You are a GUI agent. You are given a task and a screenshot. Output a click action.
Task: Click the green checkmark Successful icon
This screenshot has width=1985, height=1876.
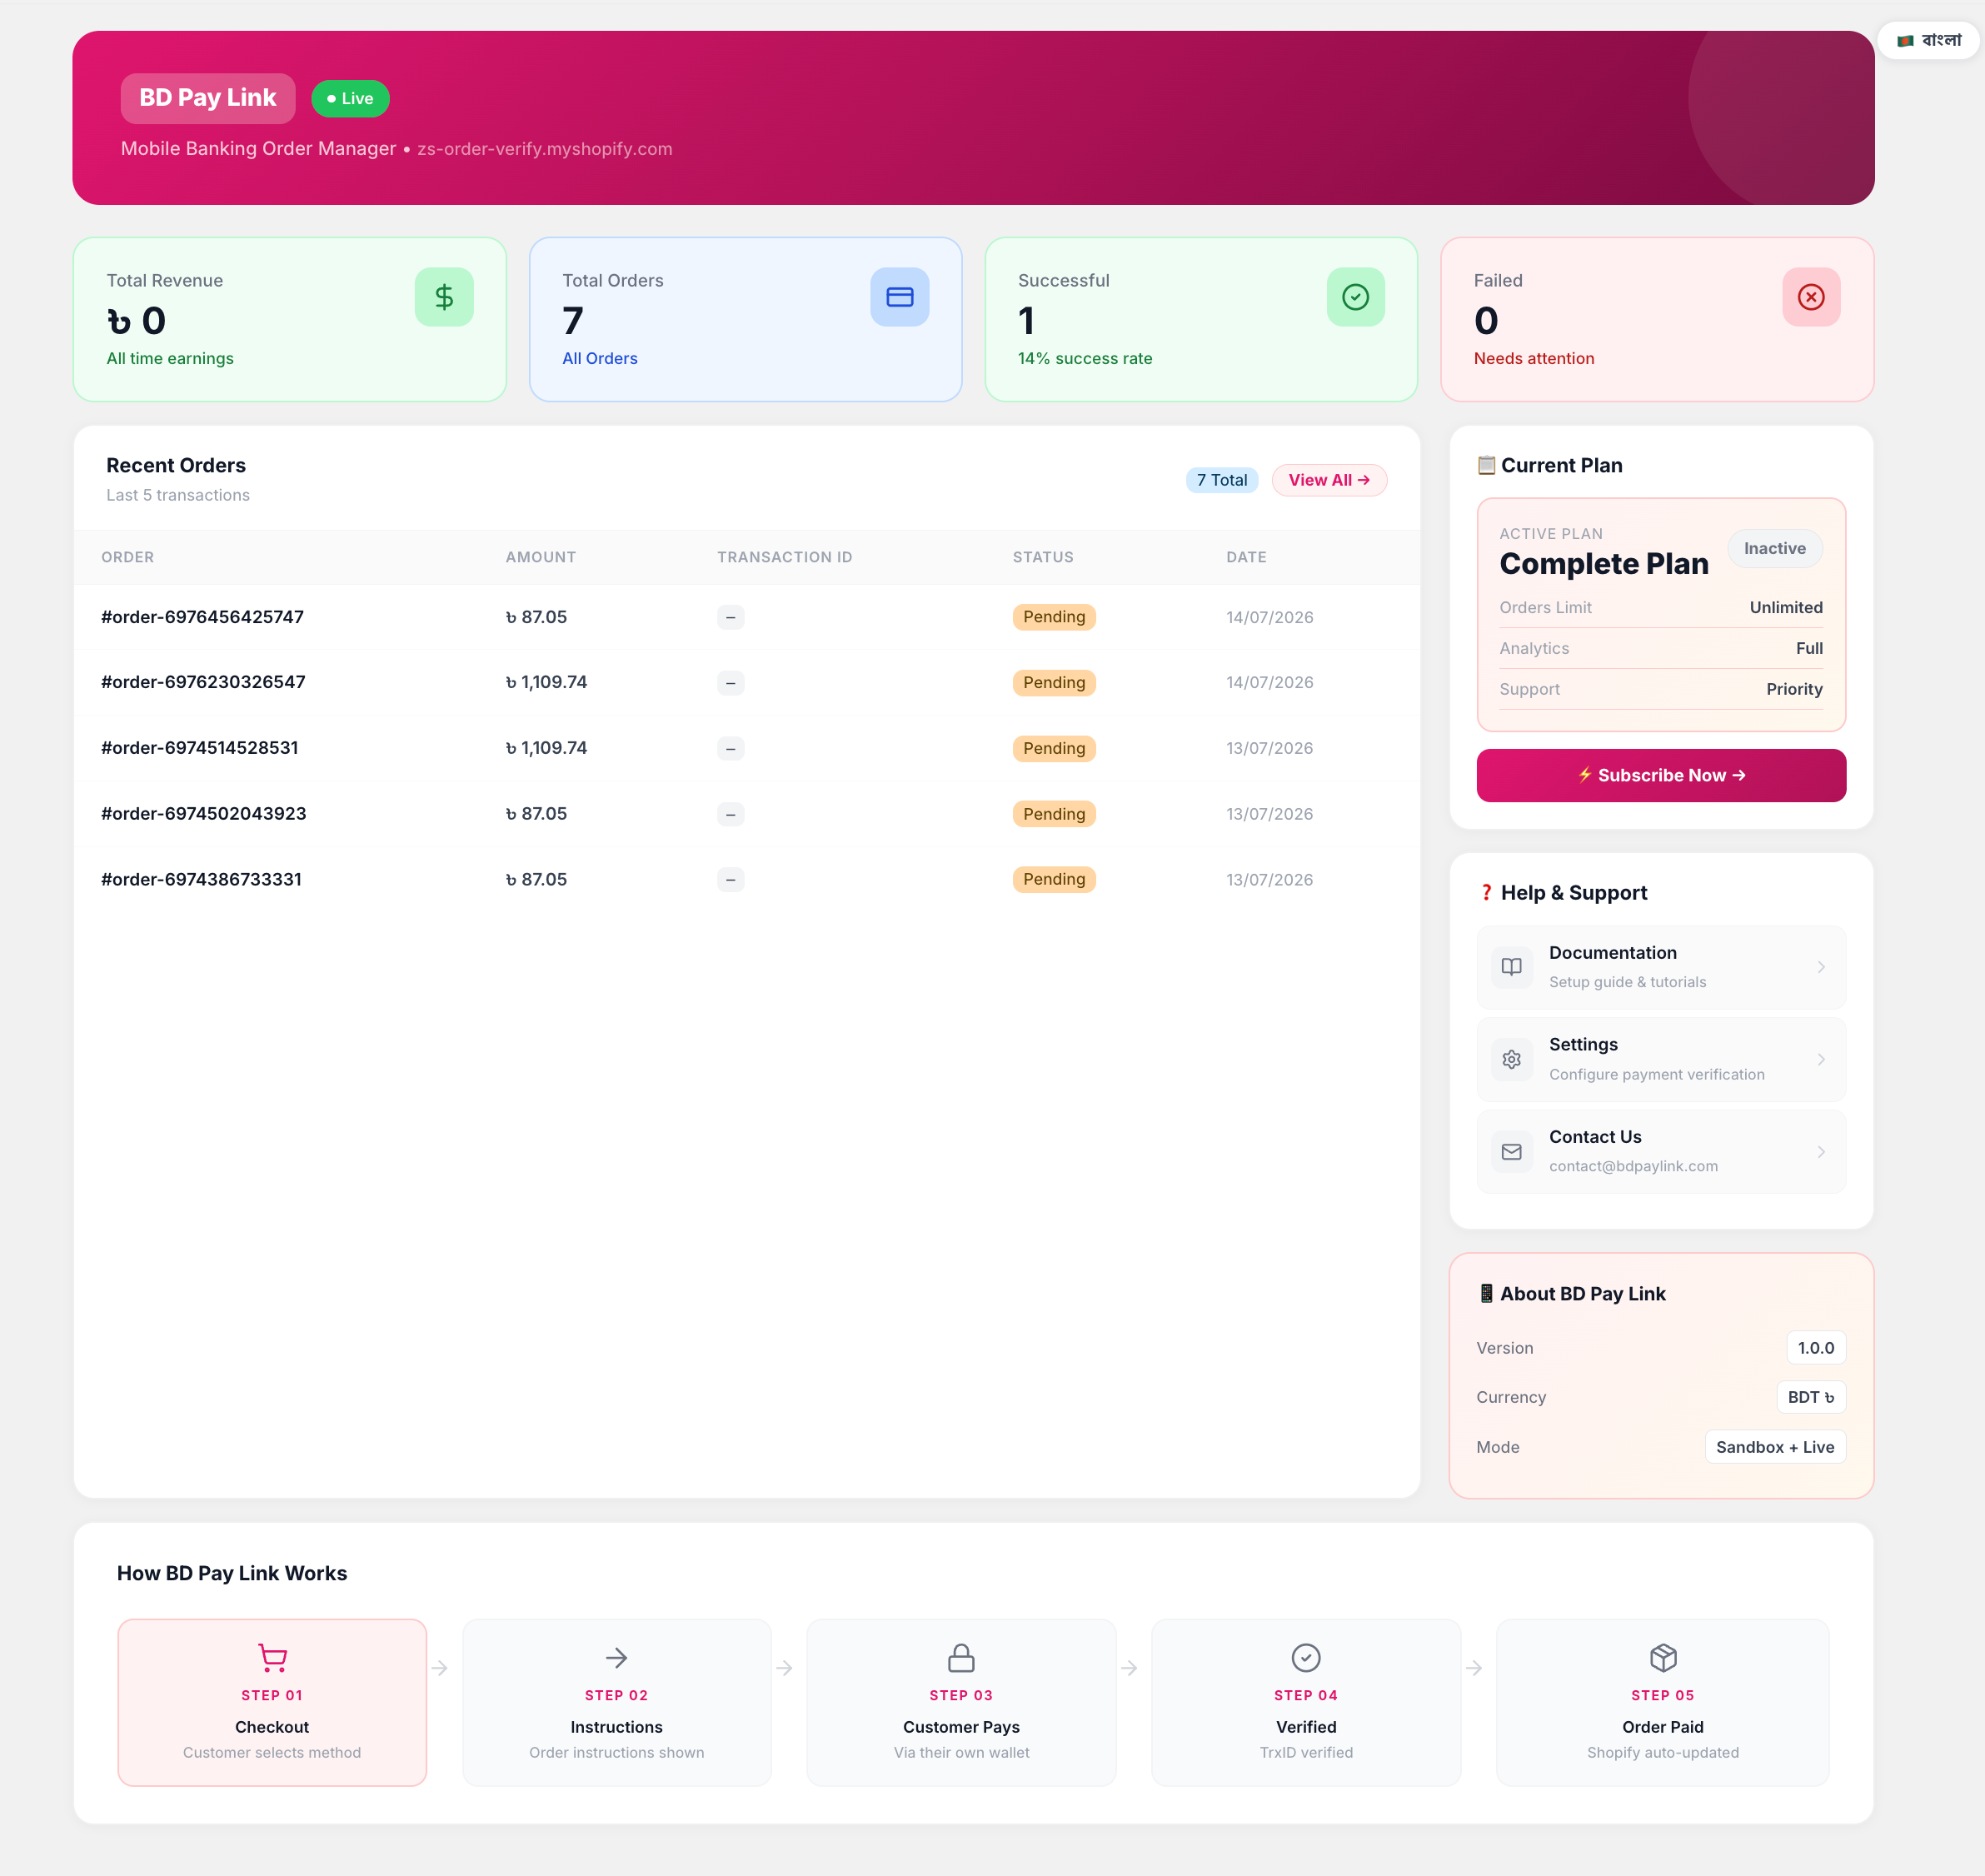[1356, 297]
